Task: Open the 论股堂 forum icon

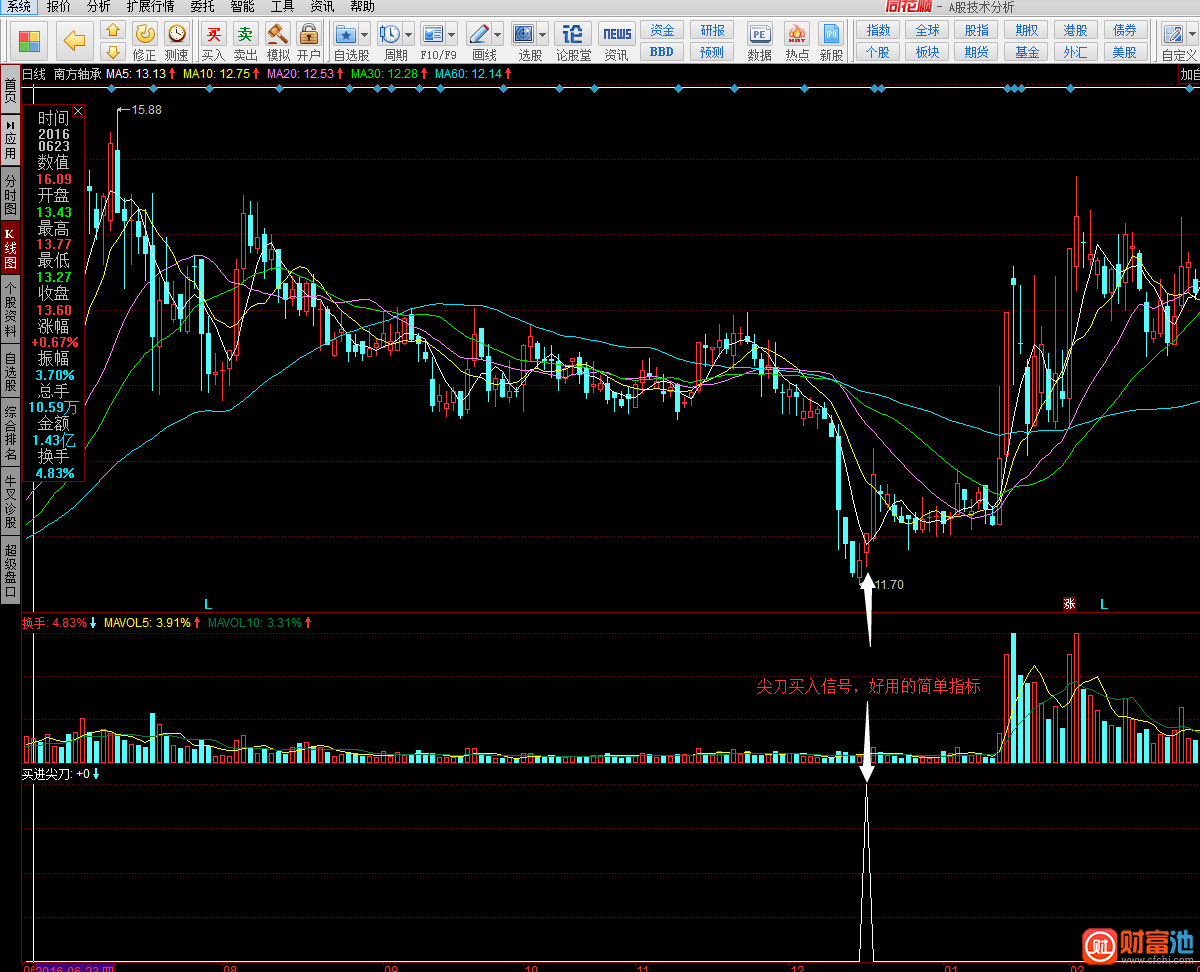Action: point(573,36)
